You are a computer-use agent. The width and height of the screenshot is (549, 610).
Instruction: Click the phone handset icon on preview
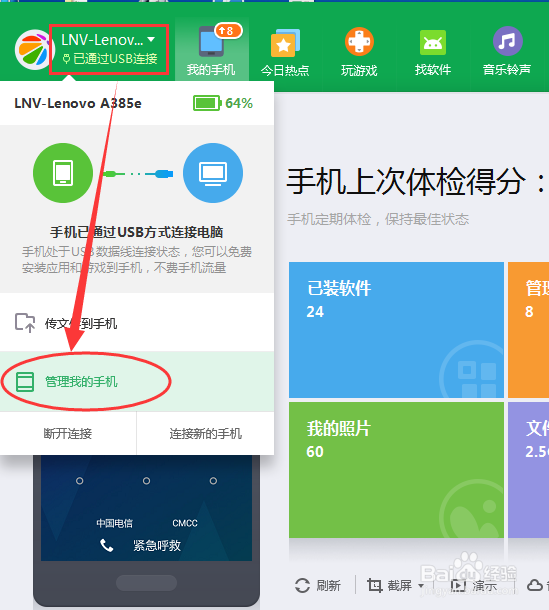pos(107,545)
